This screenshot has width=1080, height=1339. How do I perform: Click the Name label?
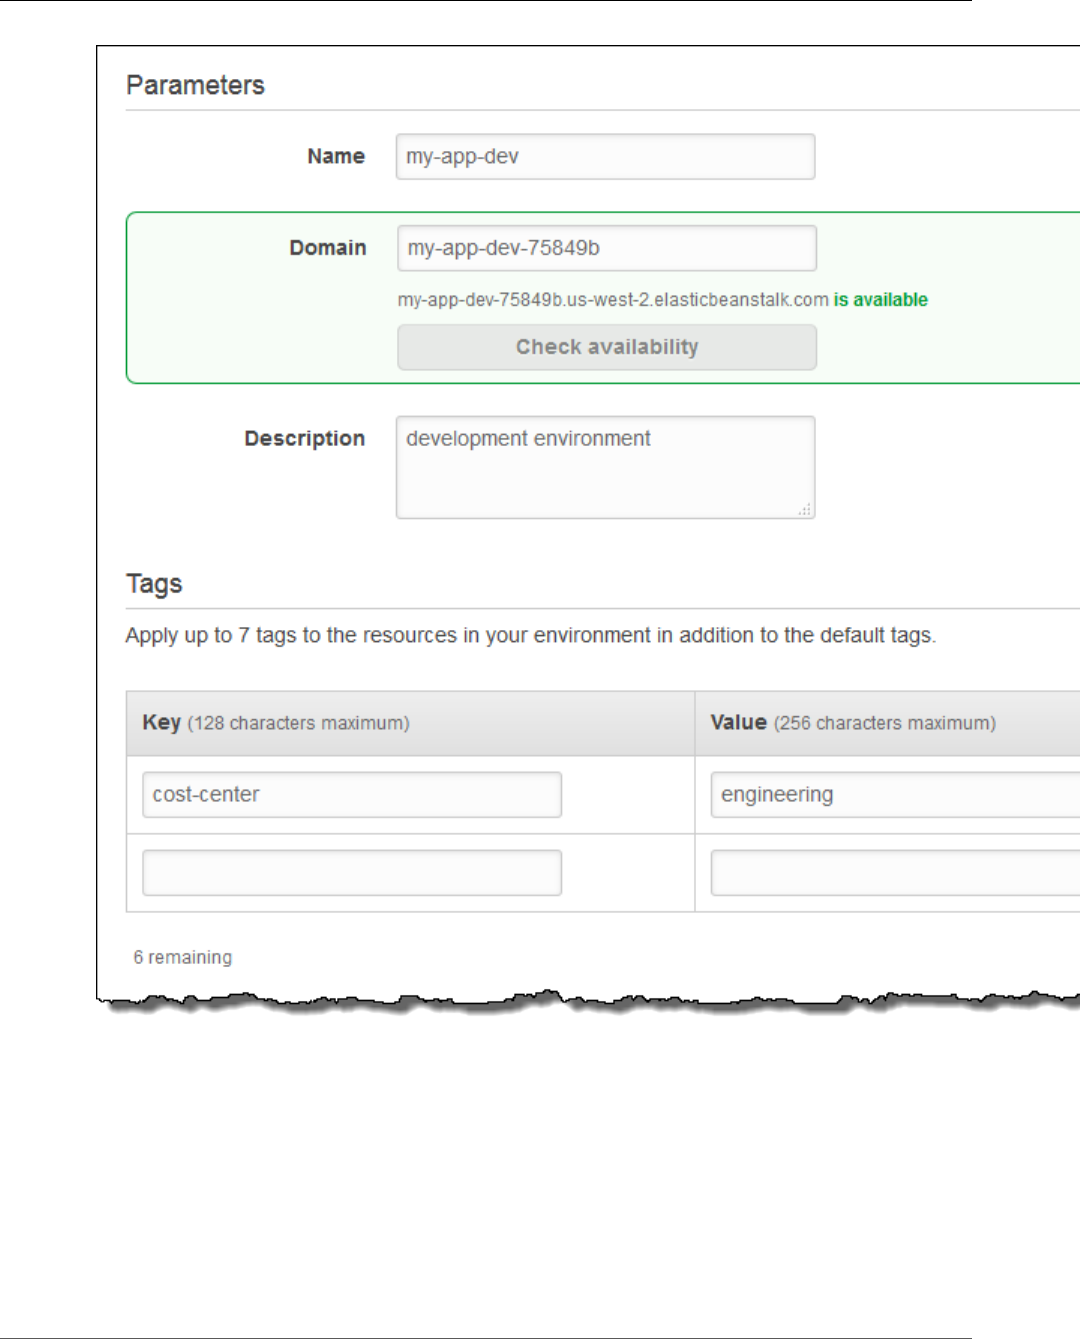coord(336,156)
